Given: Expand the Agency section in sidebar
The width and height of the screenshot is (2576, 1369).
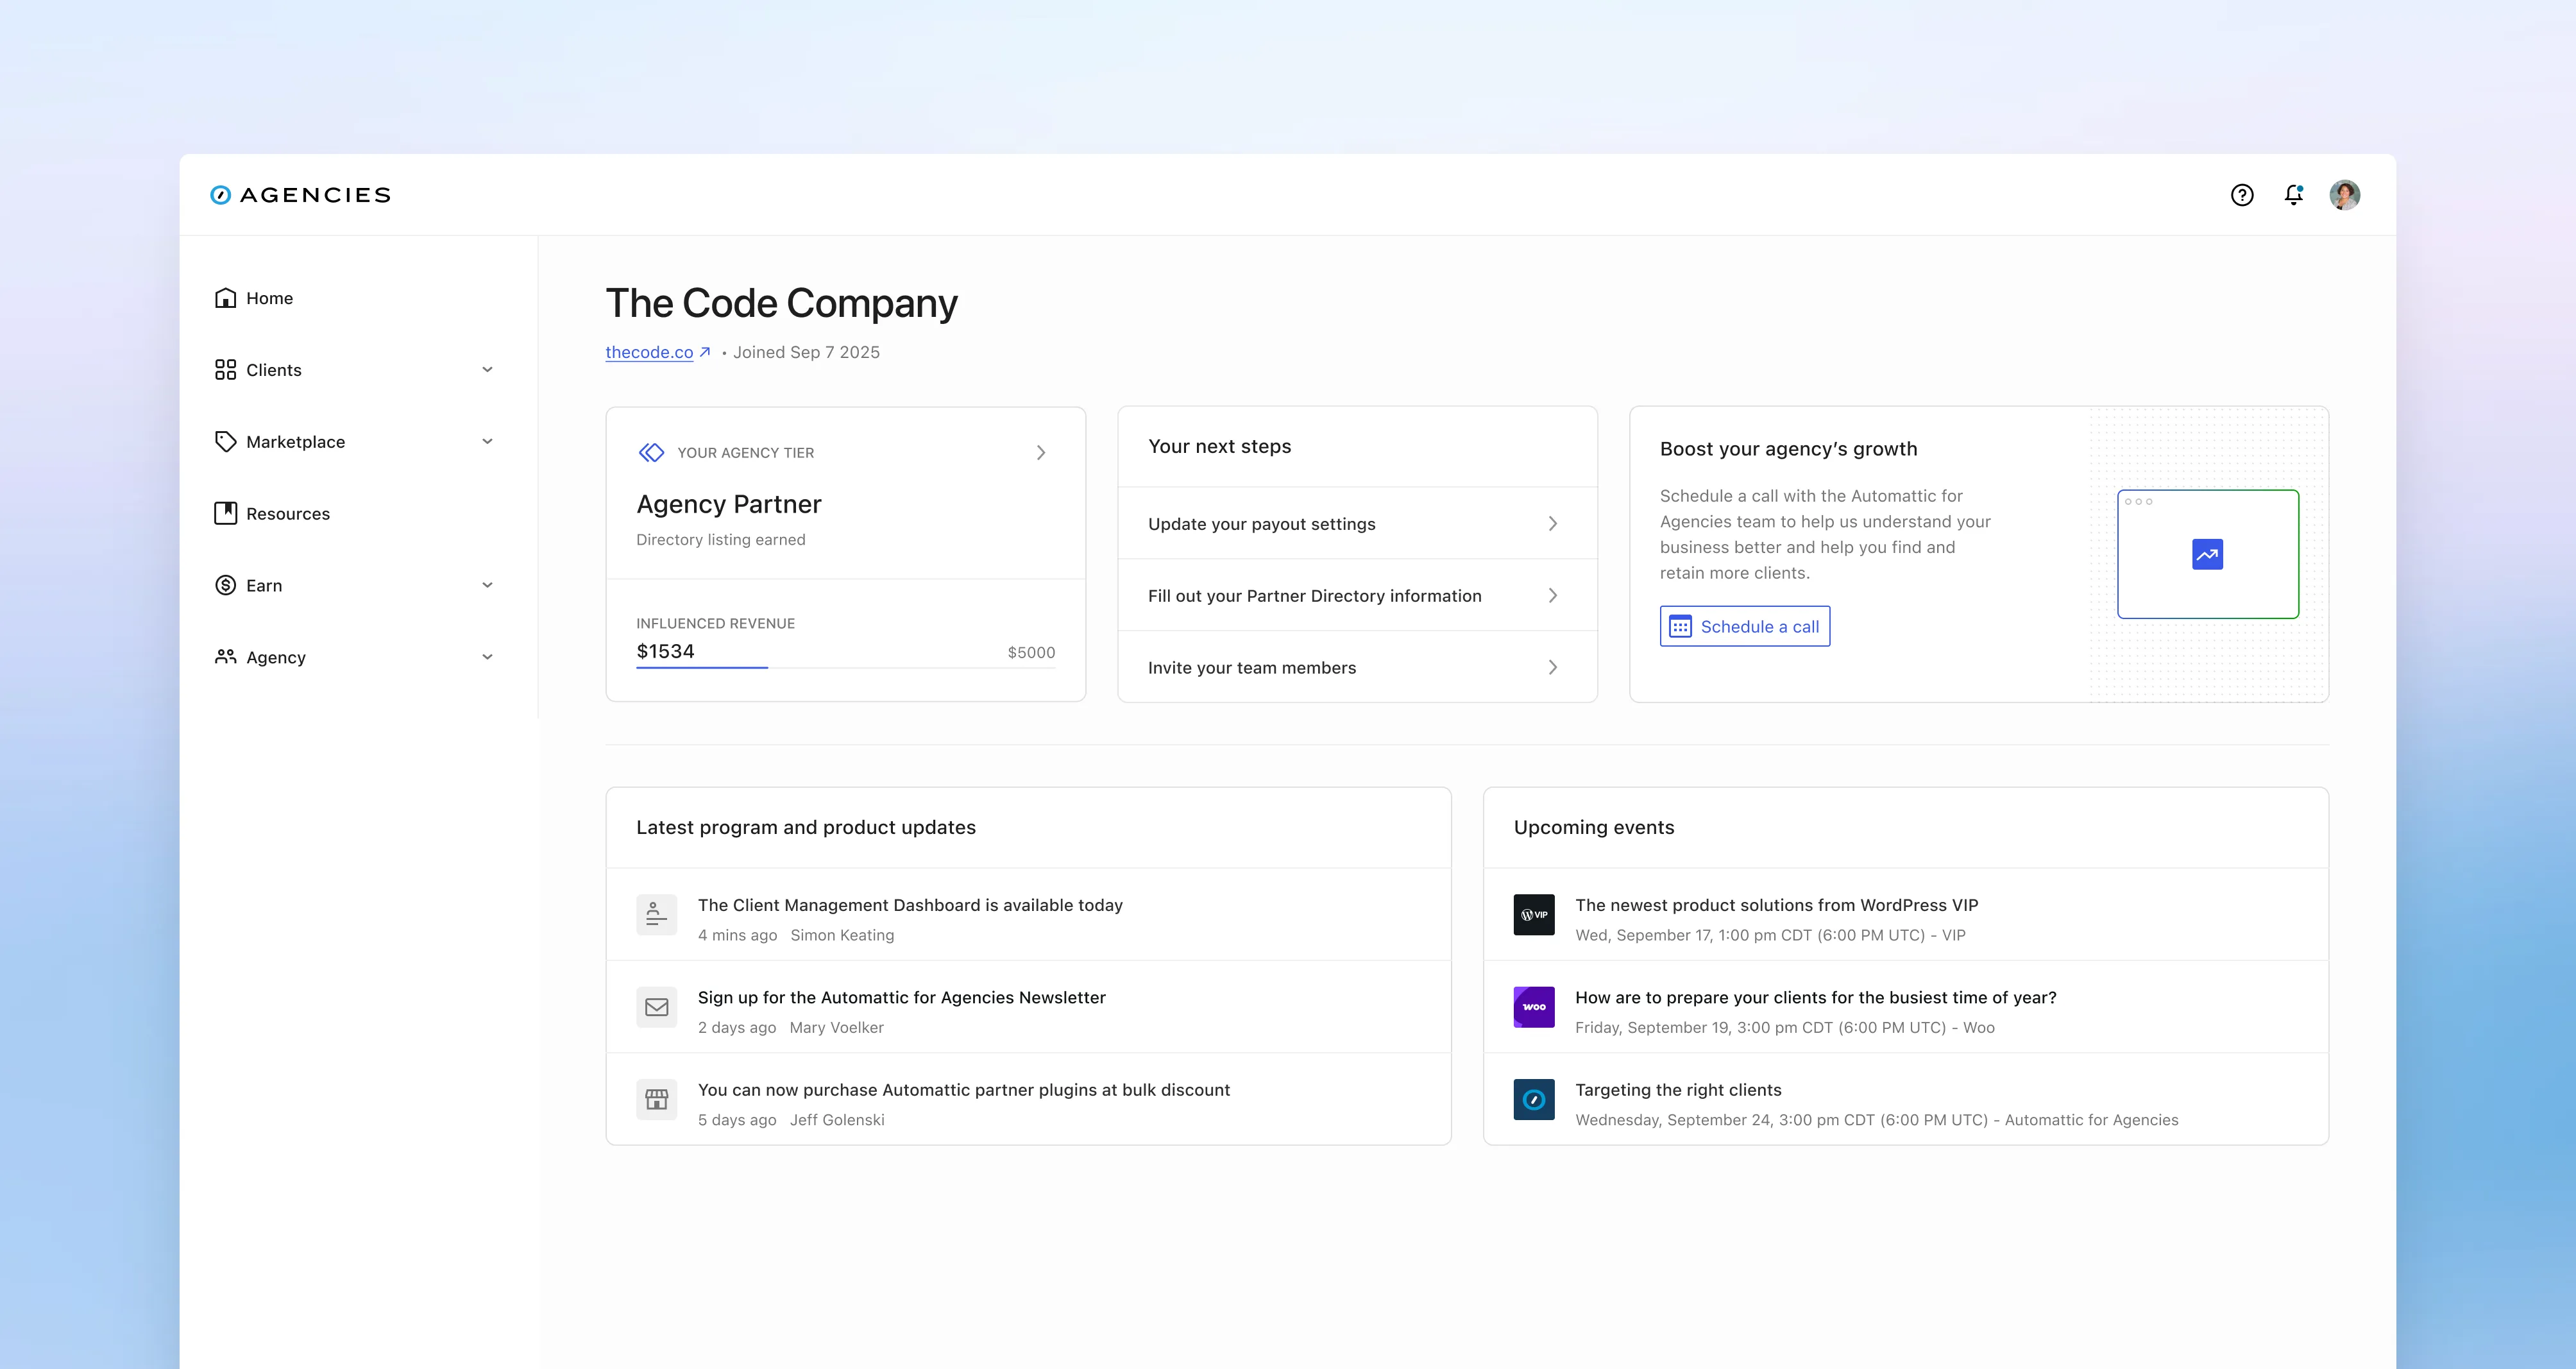Looking at the screenshot, I should [488, 657].
